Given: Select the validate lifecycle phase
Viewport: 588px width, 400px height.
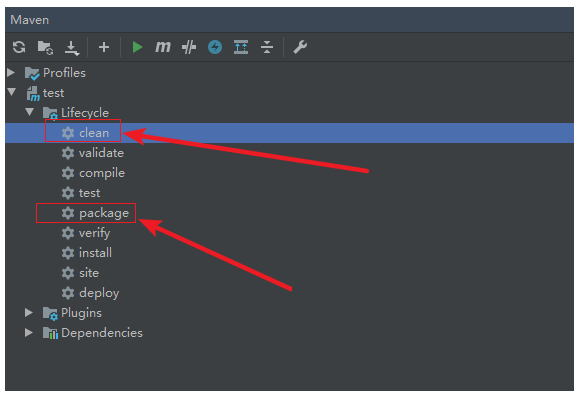Looking at the screenshot, I should click(101, 153).
